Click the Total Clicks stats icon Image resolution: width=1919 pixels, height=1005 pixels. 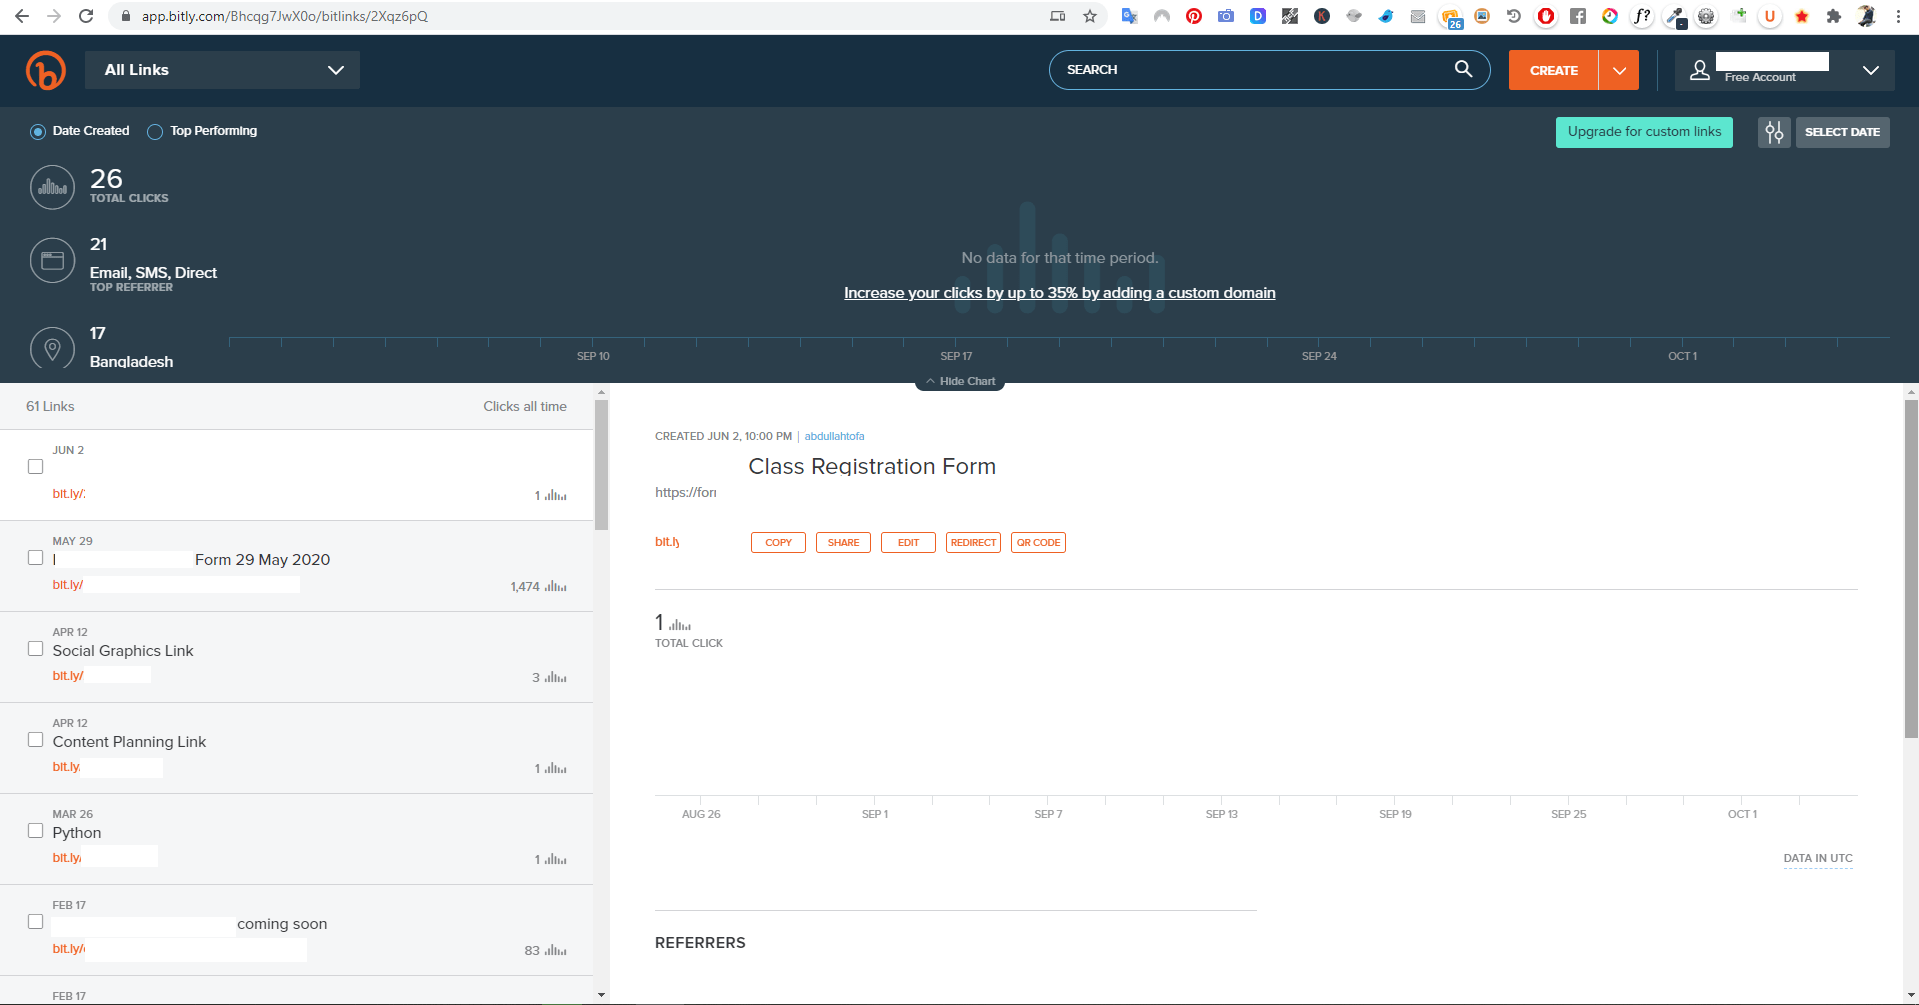(x=52, y=187)
